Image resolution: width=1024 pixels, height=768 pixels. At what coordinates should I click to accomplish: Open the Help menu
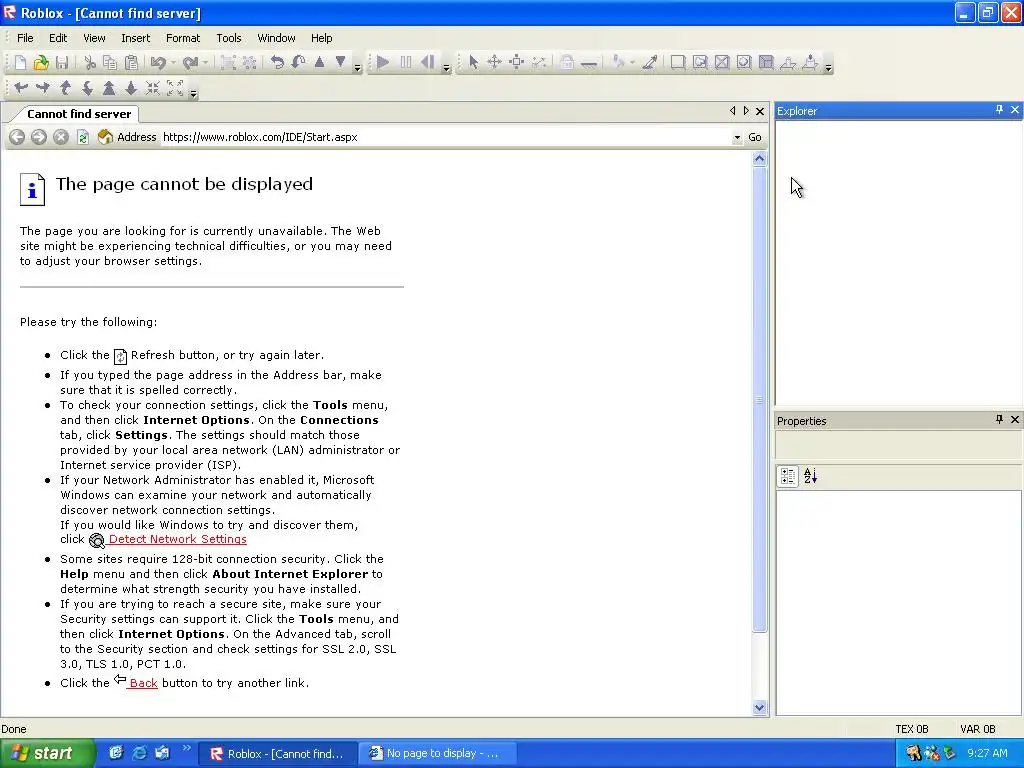tap(321, 38)
